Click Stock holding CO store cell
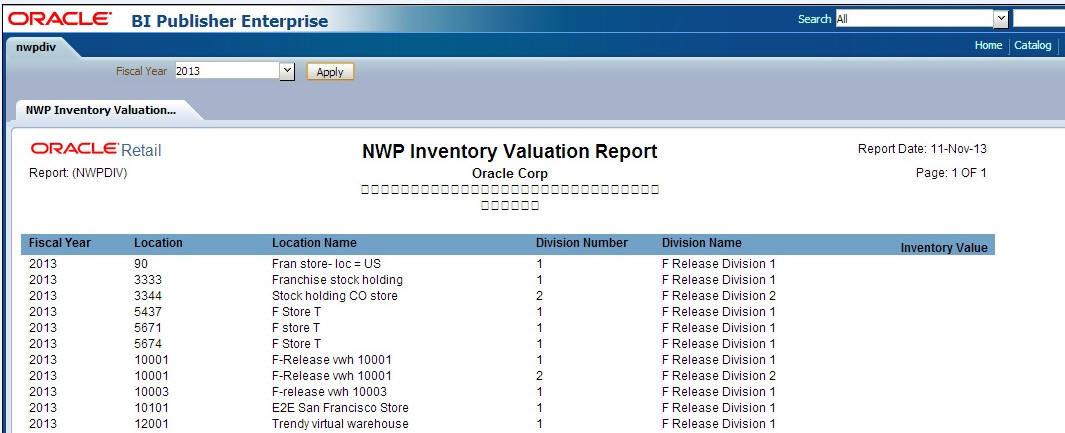 tap(335, 296)
